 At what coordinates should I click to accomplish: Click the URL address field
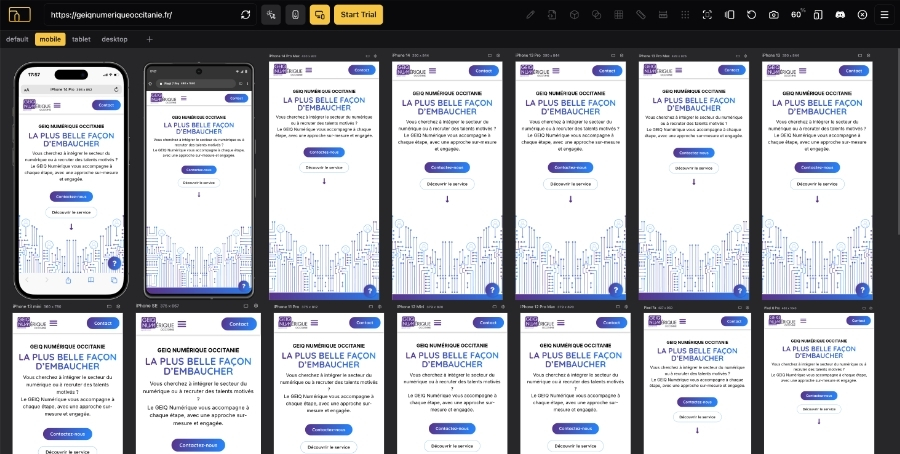(x=140, y=15)
